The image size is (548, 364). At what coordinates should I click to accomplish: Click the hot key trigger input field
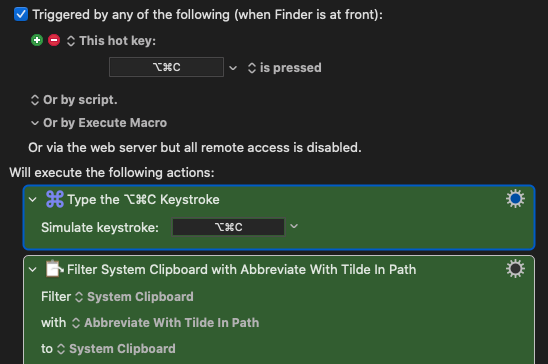pos(166,67)
